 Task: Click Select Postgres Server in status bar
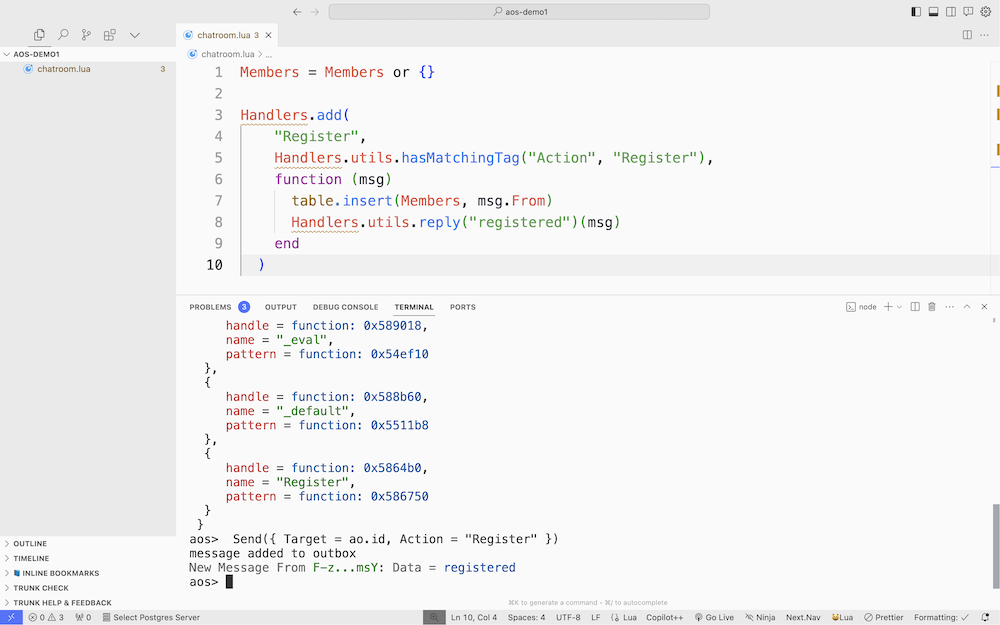pos(150,618)
